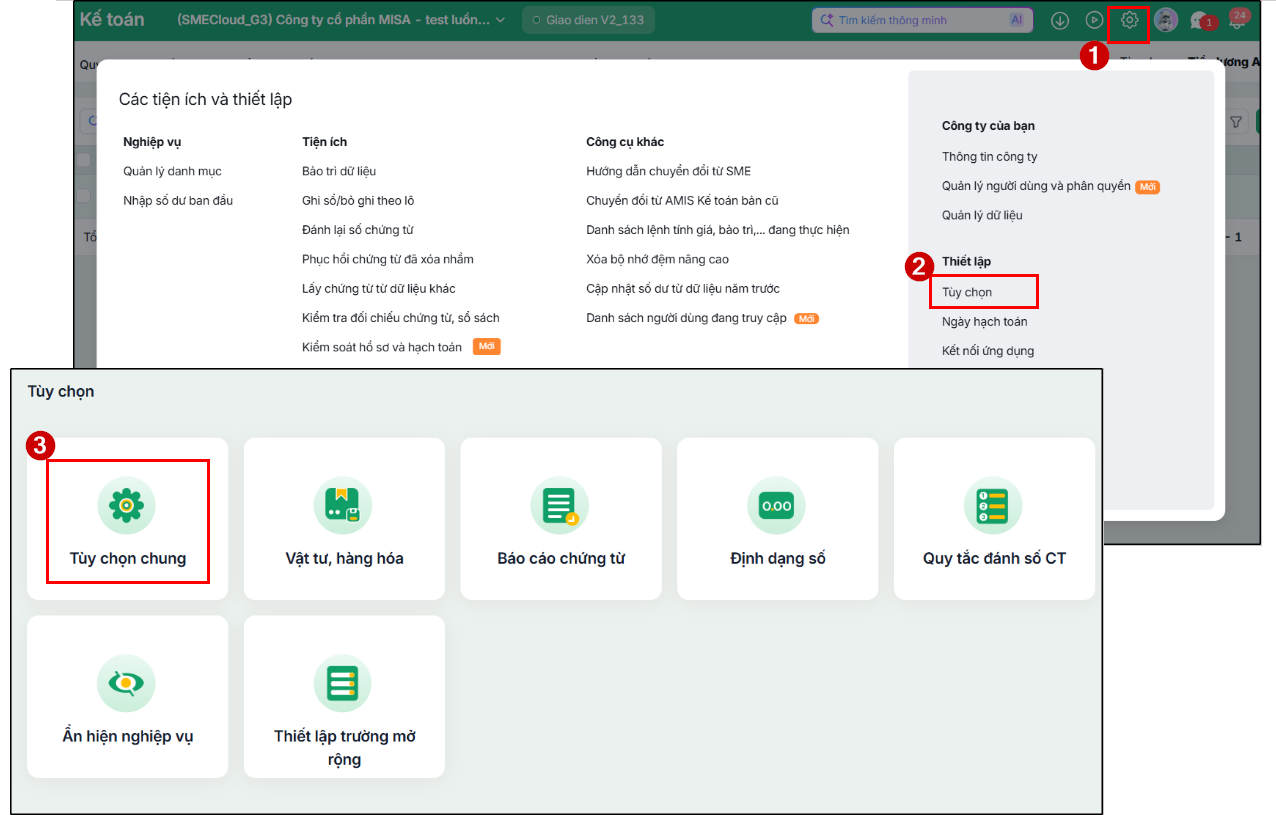The height and width of the screenshot is (815, 1276).
Task: Open company selector dropdown in header
Action: [x=341, y=20]
